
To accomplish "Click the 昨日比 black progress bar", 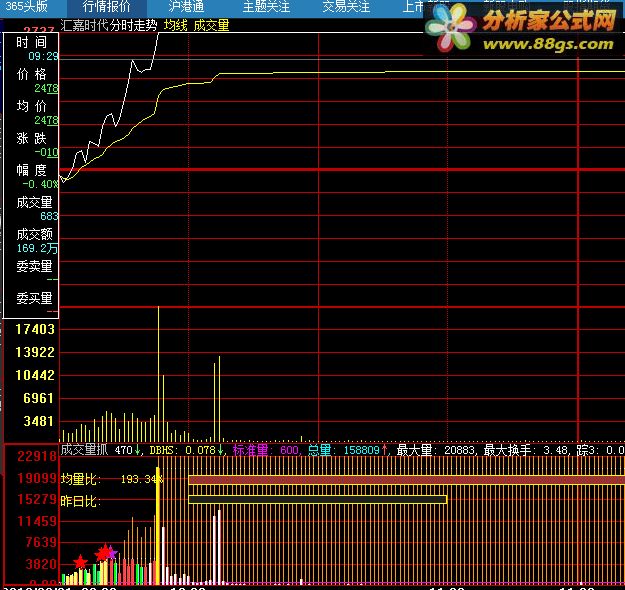I will [x=318, y=500].
